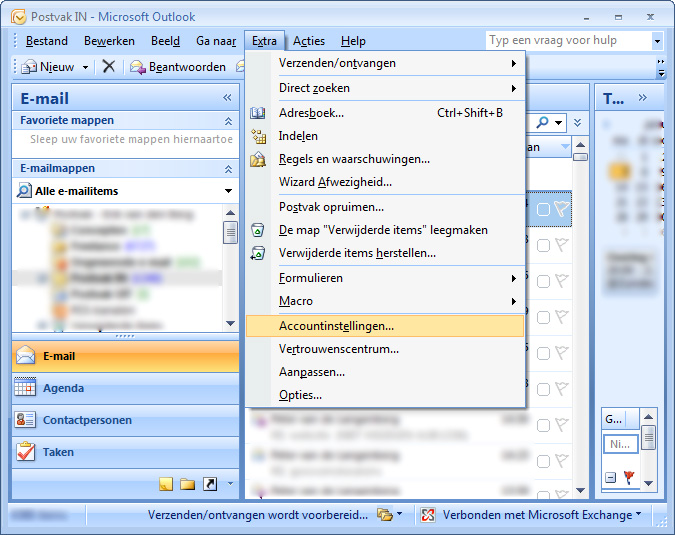Switch to the Agenda pane

(x=125, y=388)
